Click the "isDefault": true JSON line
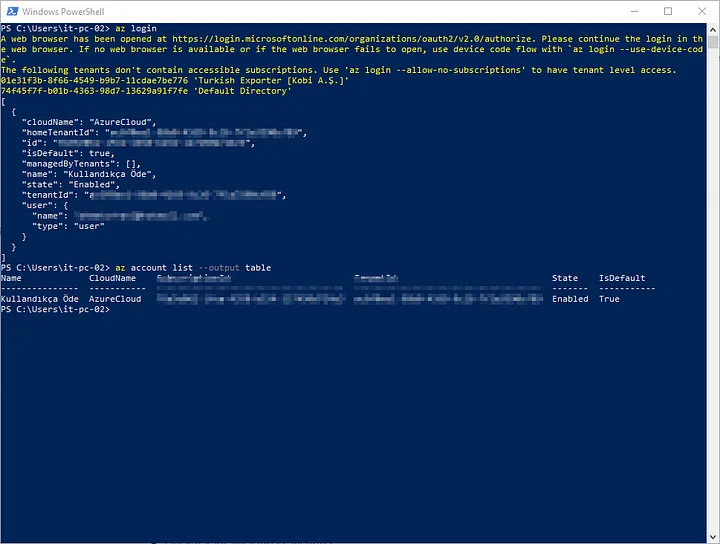The image size is (720, 544). (64, 152)
